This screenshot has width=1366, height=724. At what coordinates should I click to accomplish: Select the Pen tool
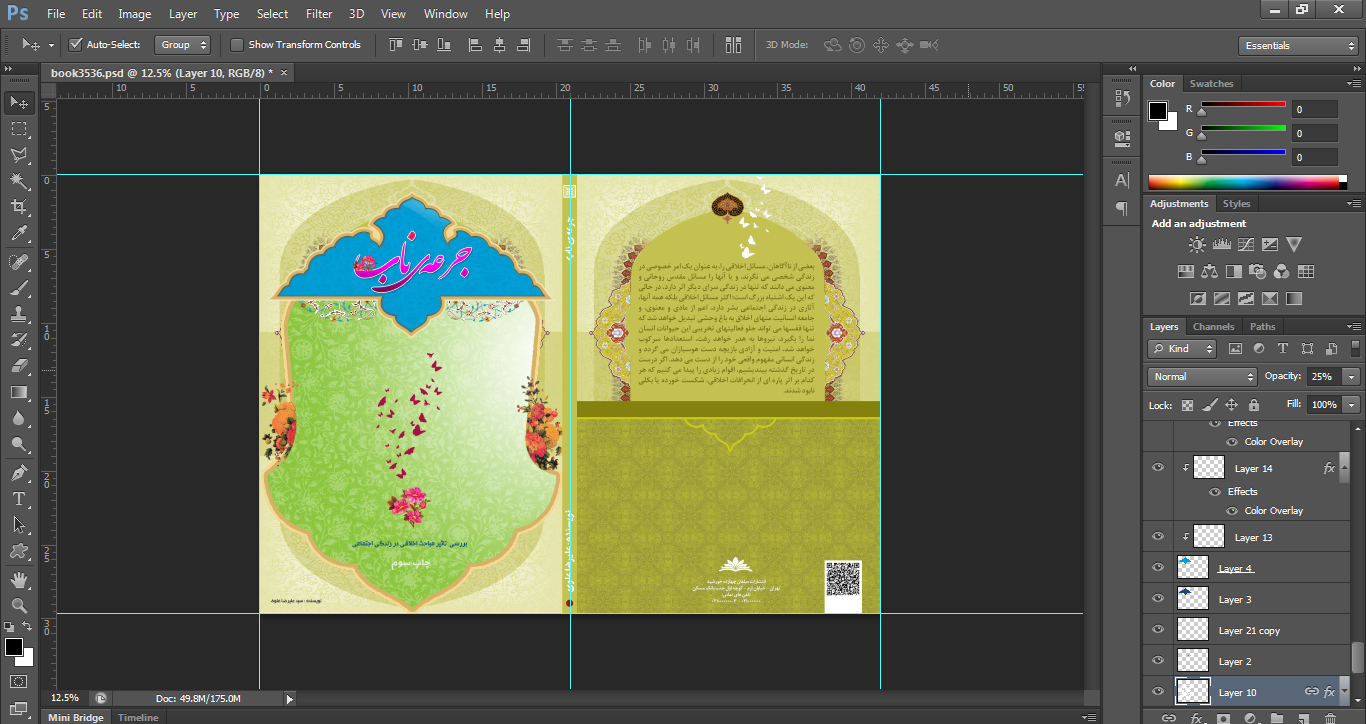click(x=18, y=472)
